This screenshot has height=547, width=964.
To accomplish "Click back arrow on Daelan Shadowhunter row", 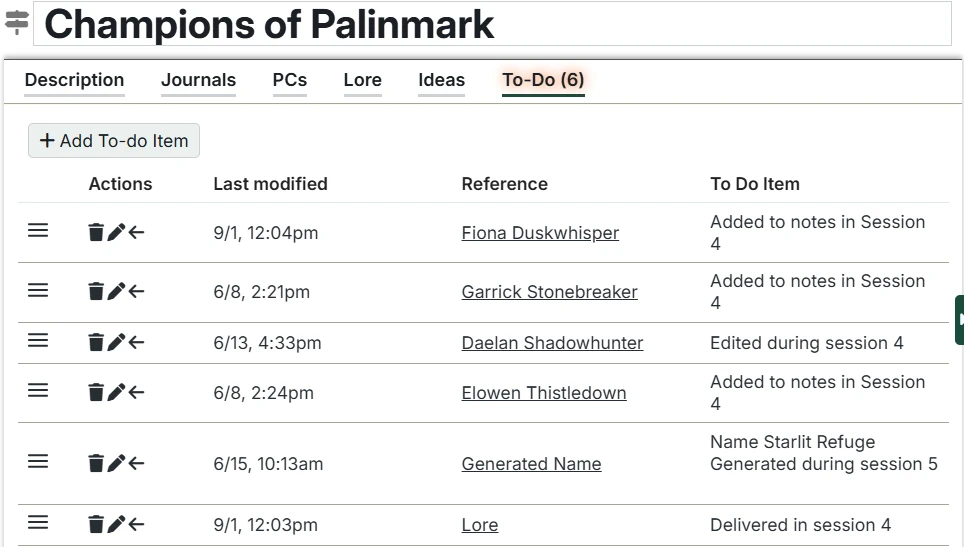I will point(137,343).
